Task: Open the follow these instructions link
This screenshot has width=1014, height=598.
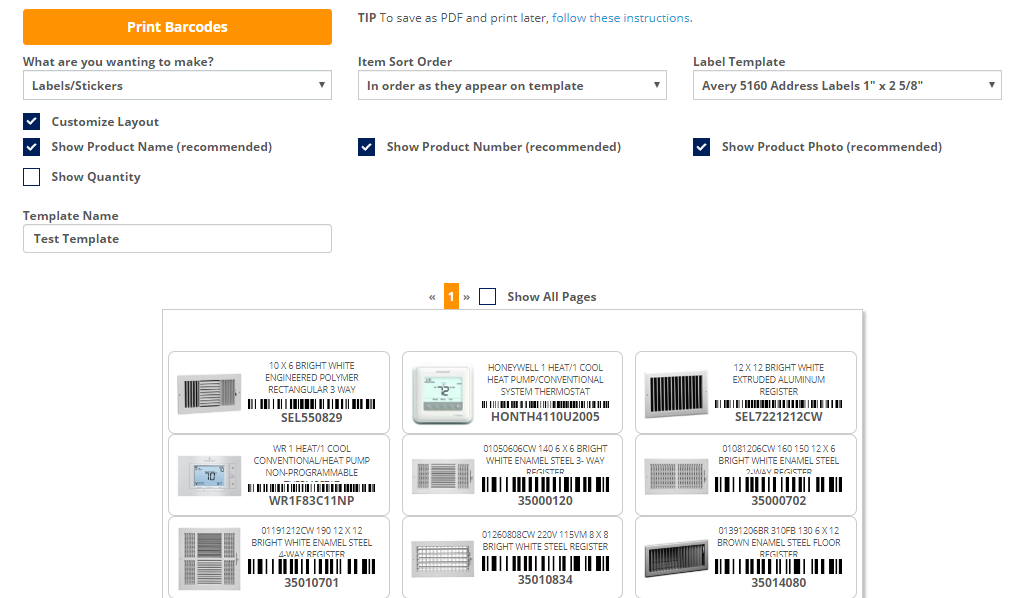Action: [x=621, y=18]
